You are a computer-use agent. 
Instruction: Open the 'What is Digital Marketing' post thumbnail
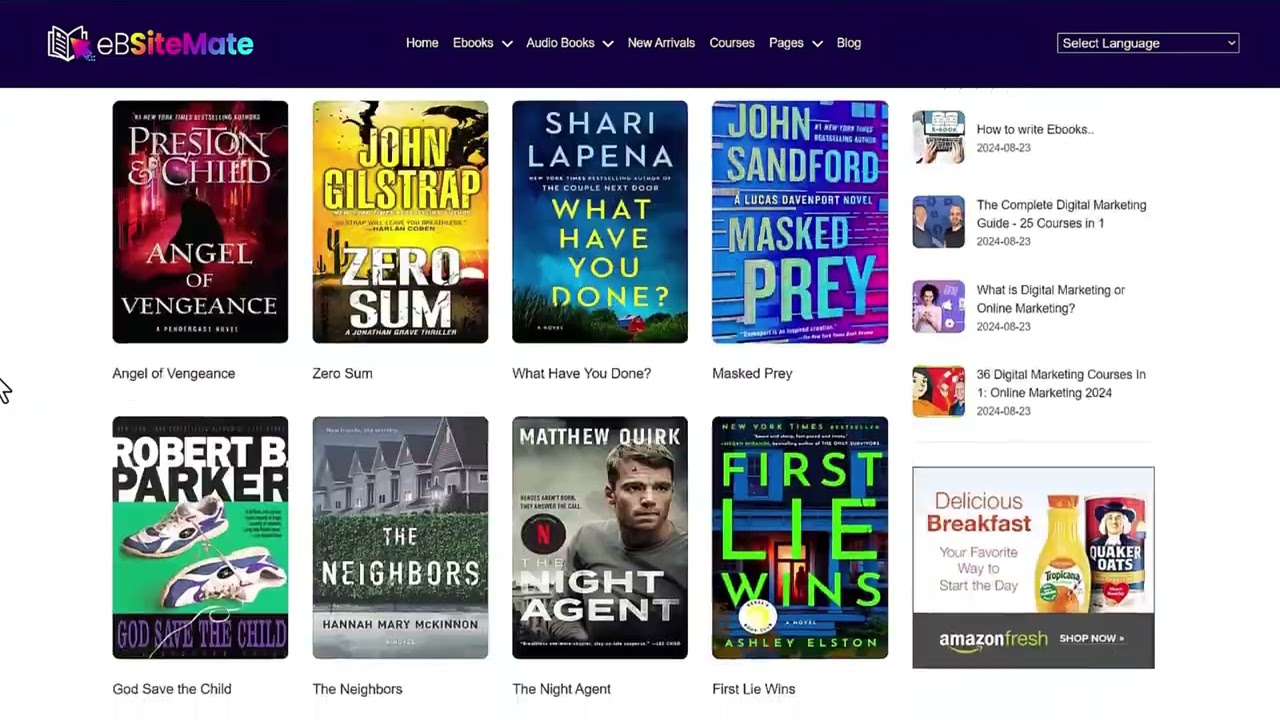pyautogui.click(x=938, y=306)
